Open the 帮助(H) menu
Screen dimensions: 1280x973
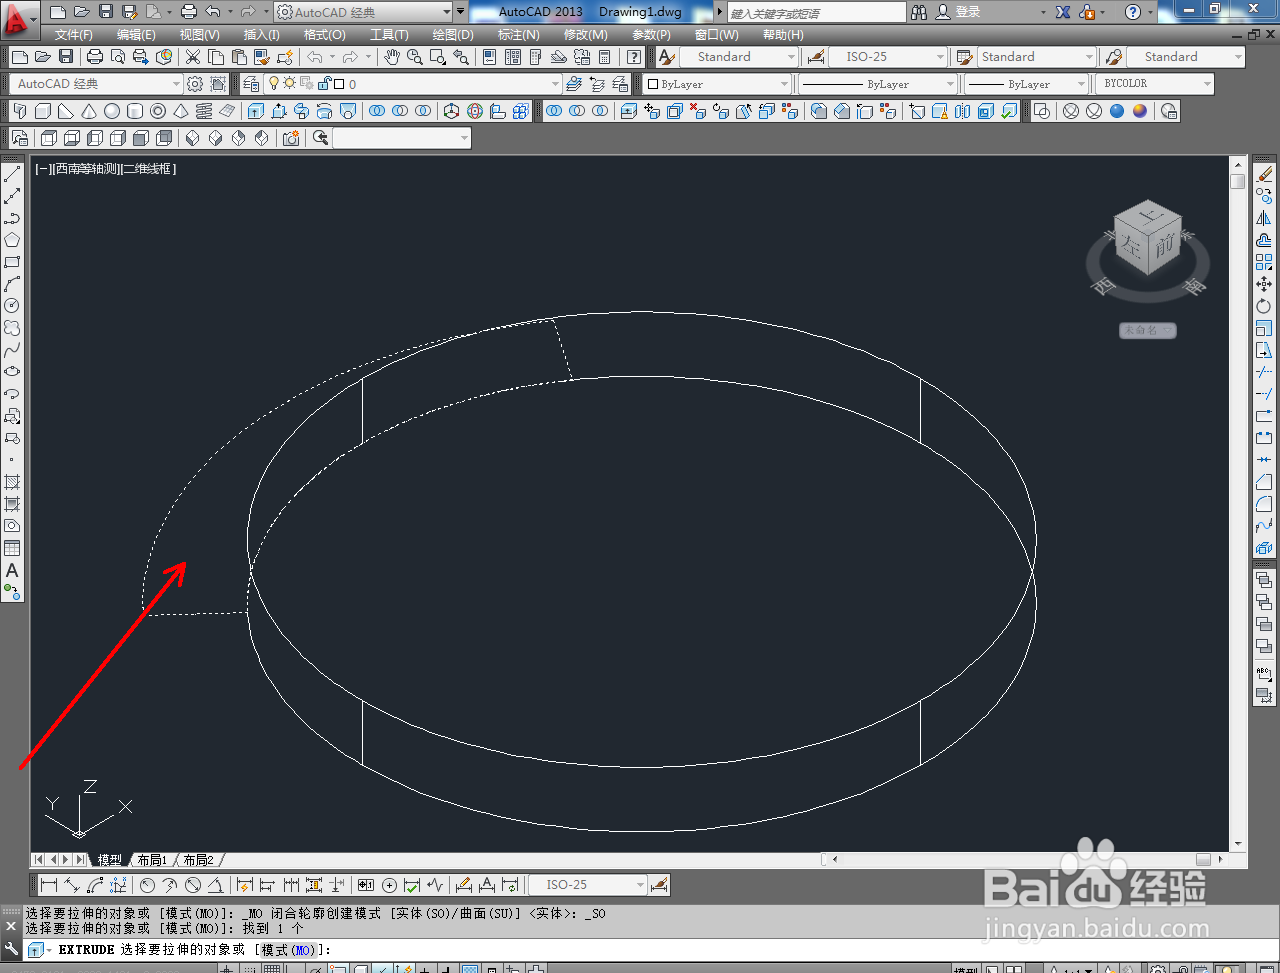(x=783, y=35)
